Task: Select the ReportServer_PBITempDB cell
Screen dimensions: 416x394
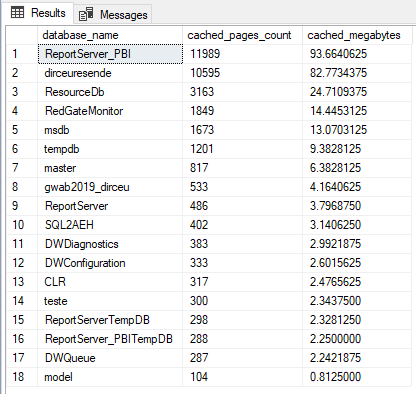Action: (110, 339)
